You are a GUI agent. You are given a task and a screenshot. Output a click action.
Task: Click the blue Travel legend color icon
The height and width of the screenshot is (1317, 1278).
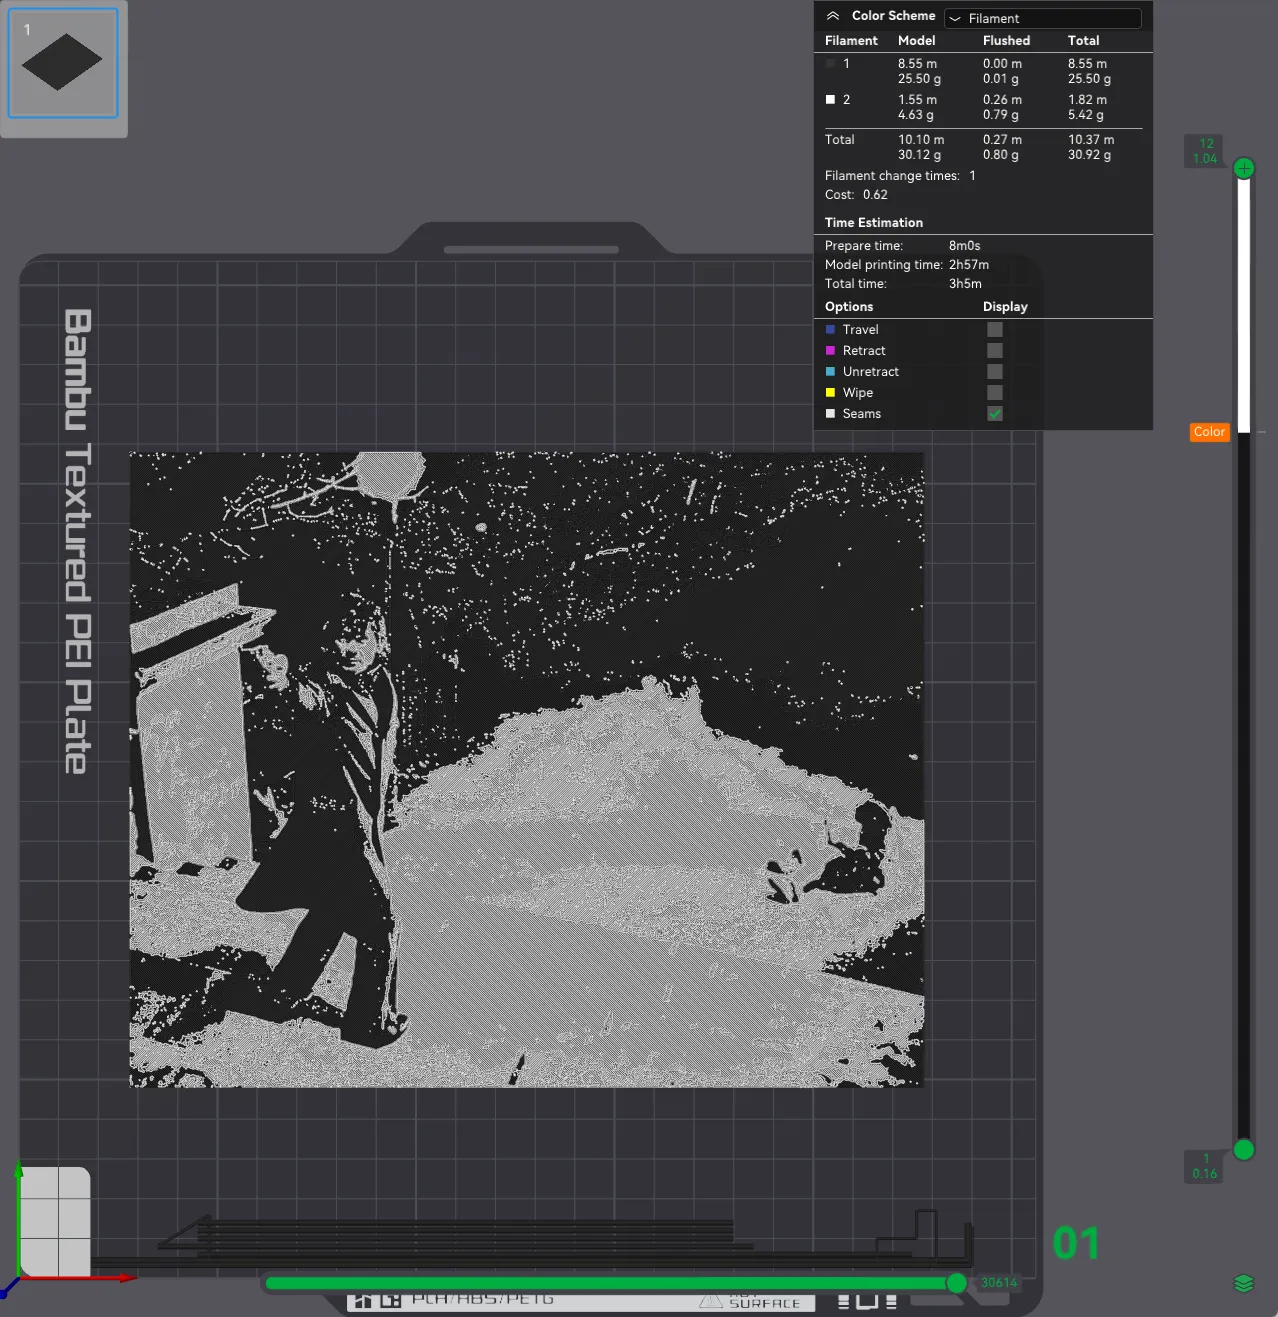(830, 330)
